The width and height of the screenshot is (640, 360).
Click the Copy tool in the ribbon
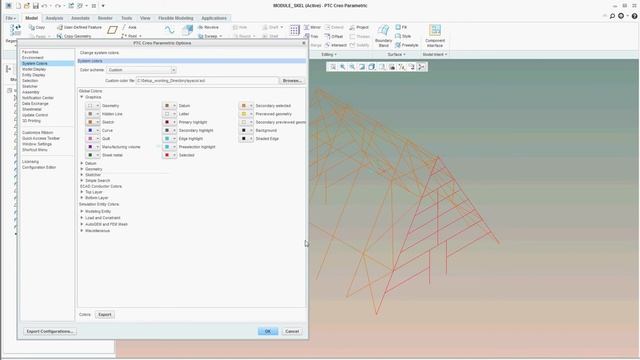37,27
